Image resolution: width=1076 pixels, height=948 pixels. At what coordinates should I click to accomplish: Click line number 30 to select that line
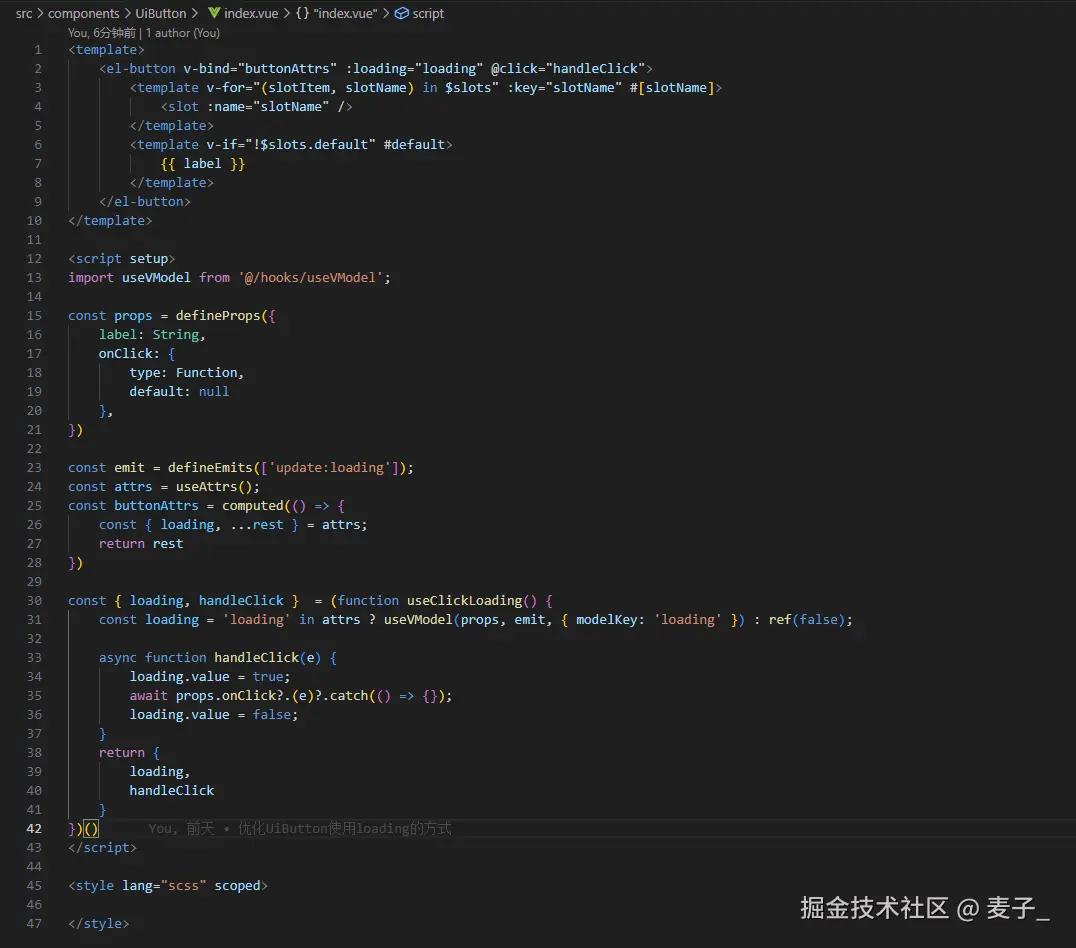coord(34,600)
